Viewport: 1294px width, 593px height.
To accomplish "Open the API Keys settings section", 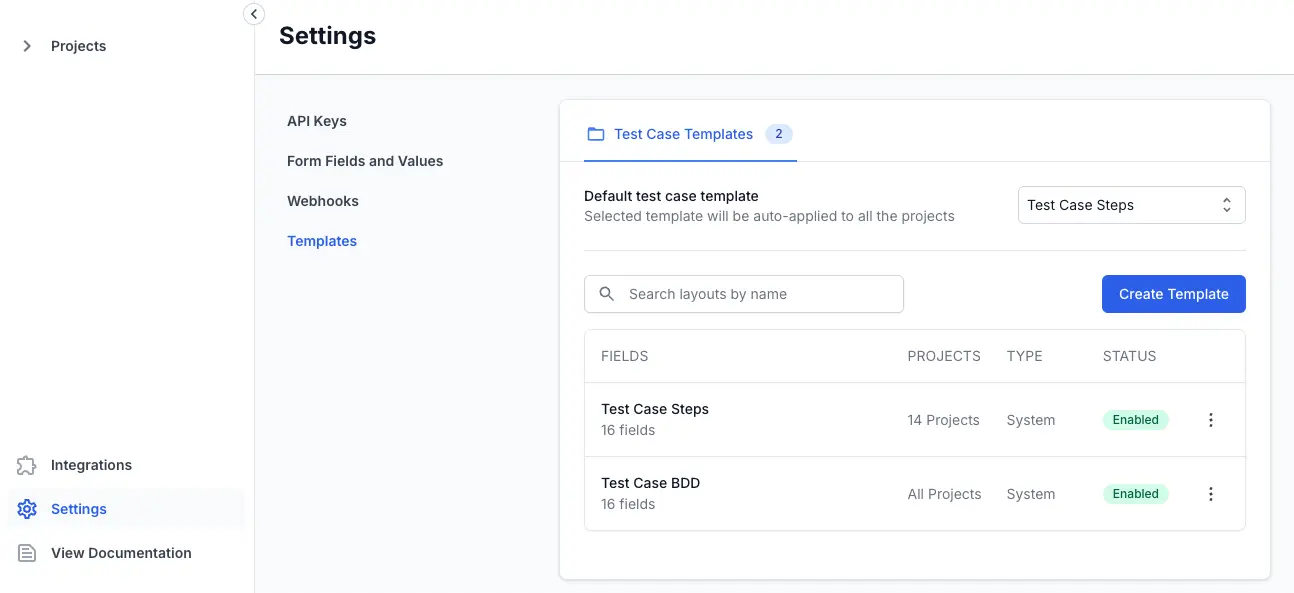I will (317, 121).
